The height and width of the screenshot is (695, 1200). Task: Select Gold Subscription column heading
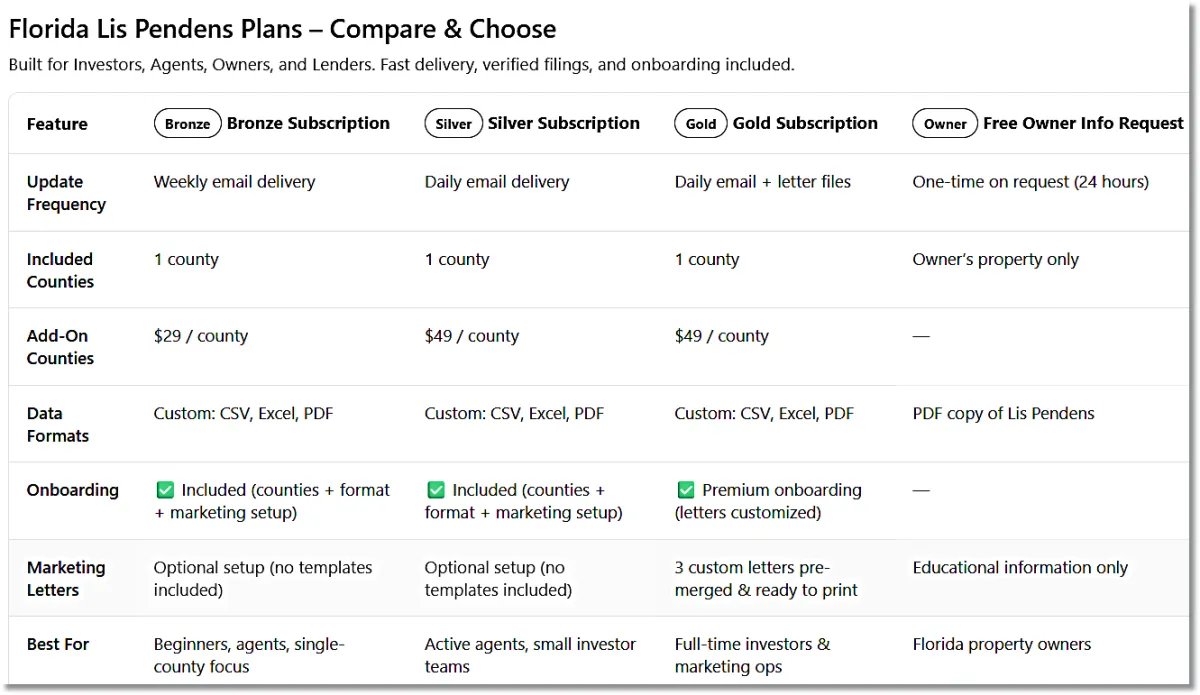(x=805, y=123)
